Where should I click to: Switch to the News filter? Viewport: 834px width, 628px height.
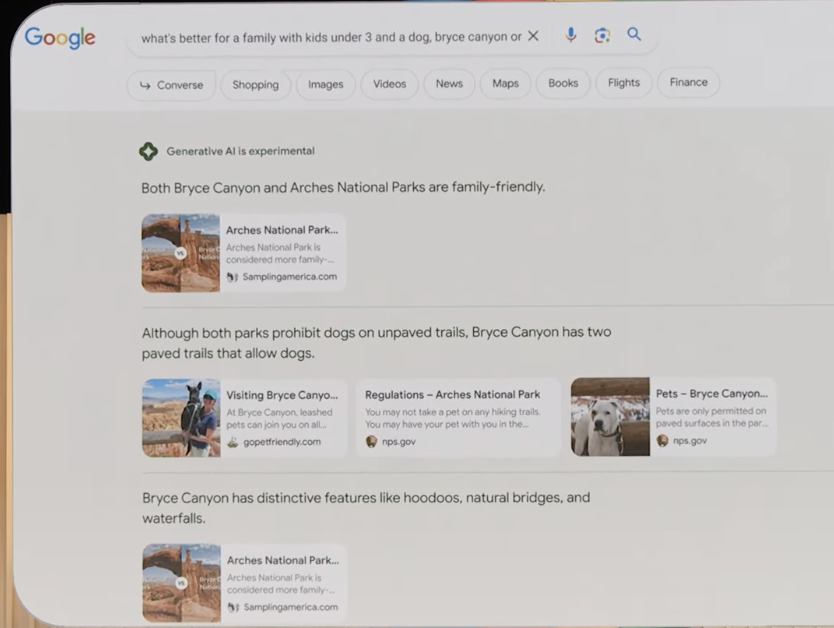coord(449,83)
